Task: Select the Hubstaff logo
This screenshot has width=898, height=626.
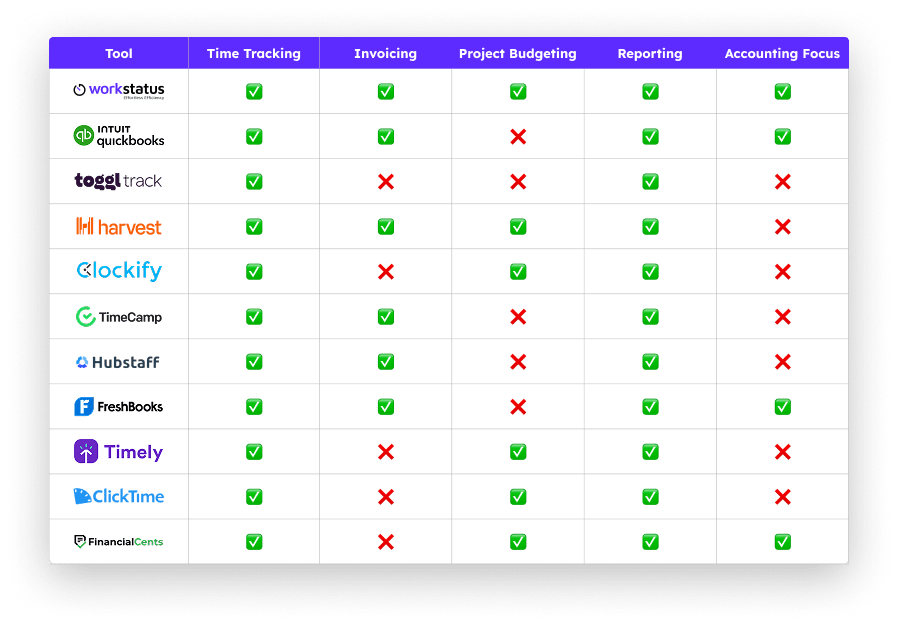Action: 118,362
